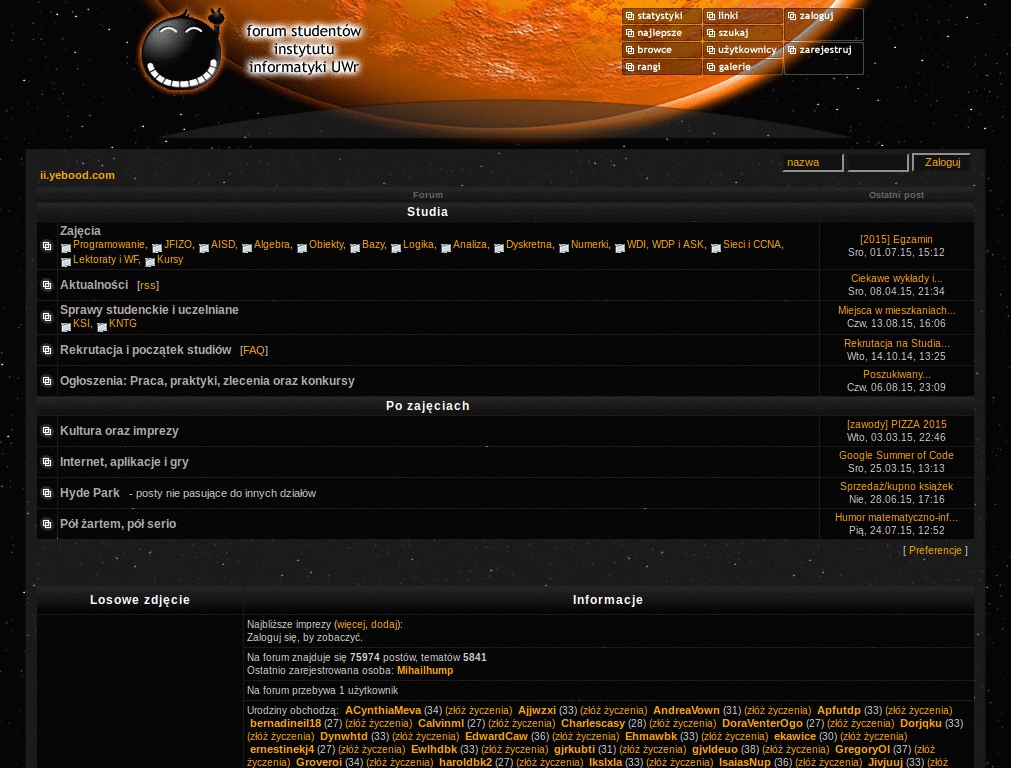Click the icon beside Ogłoszenia: Praca, praktyki

pyautogui.click(x=47, y=381)
